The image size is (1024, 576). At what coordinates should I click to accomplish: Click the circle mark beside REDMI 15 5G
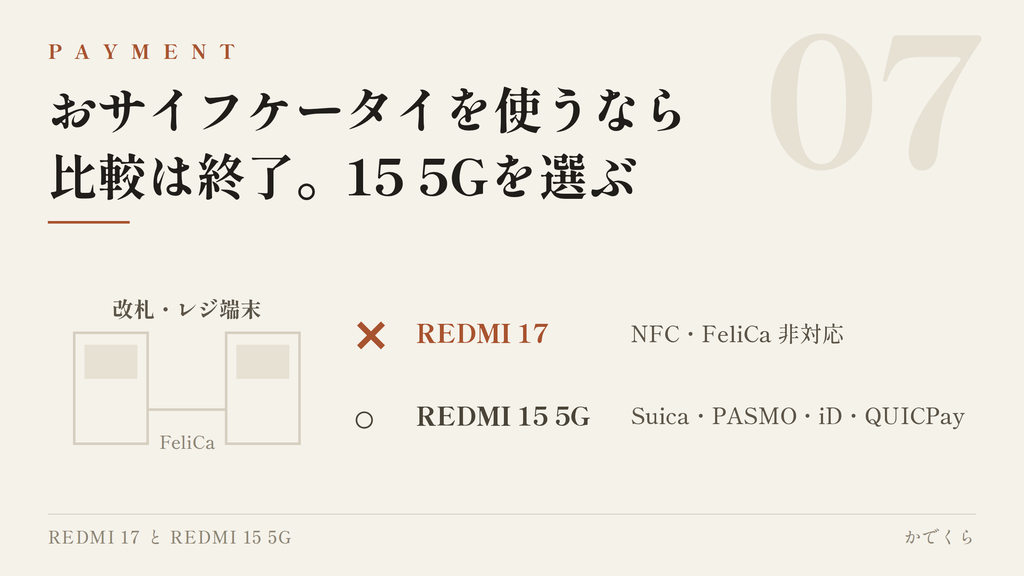(x=364, y=419)
